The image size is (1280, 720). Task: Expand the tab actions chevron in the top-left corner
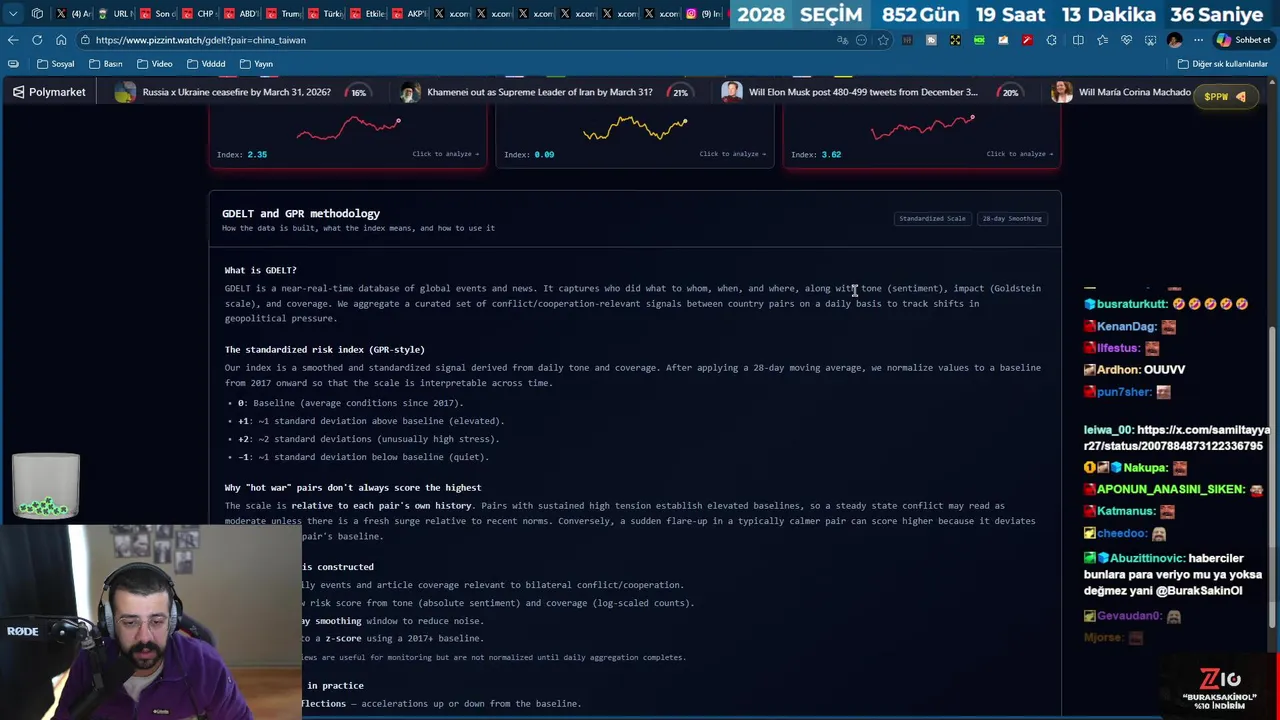[13, 14]
